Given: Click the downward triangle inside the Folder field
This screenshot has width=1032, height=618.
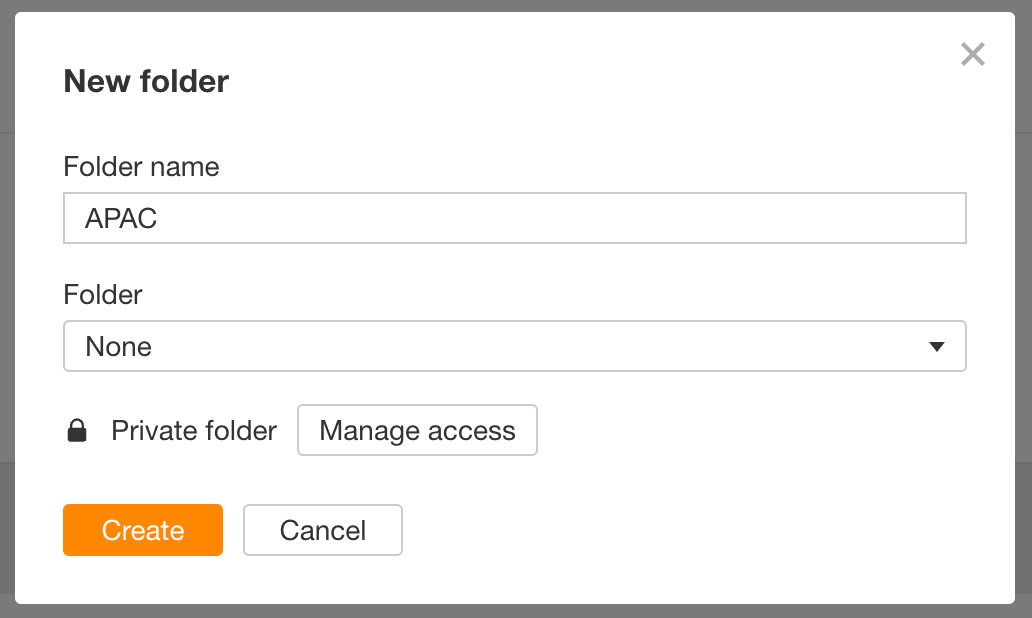Looking at the screenshot, I should 936,346.
